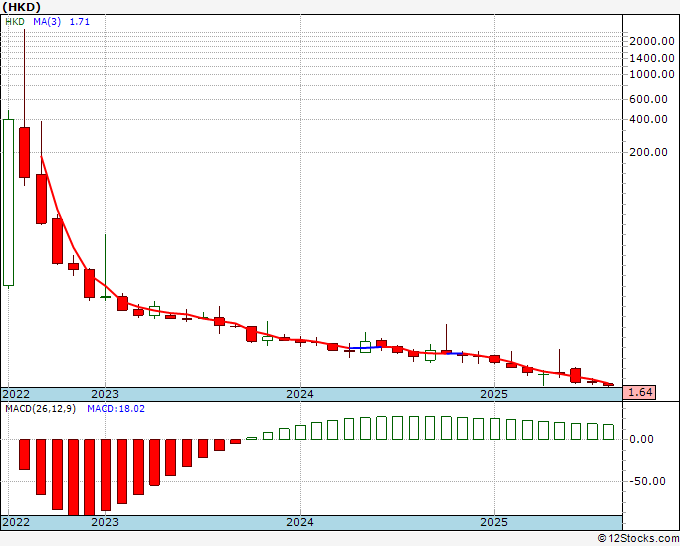Viewport: 680px width, 546px height.
Task: Click the first large green candlestick of 2022
Action: point(8,202)
